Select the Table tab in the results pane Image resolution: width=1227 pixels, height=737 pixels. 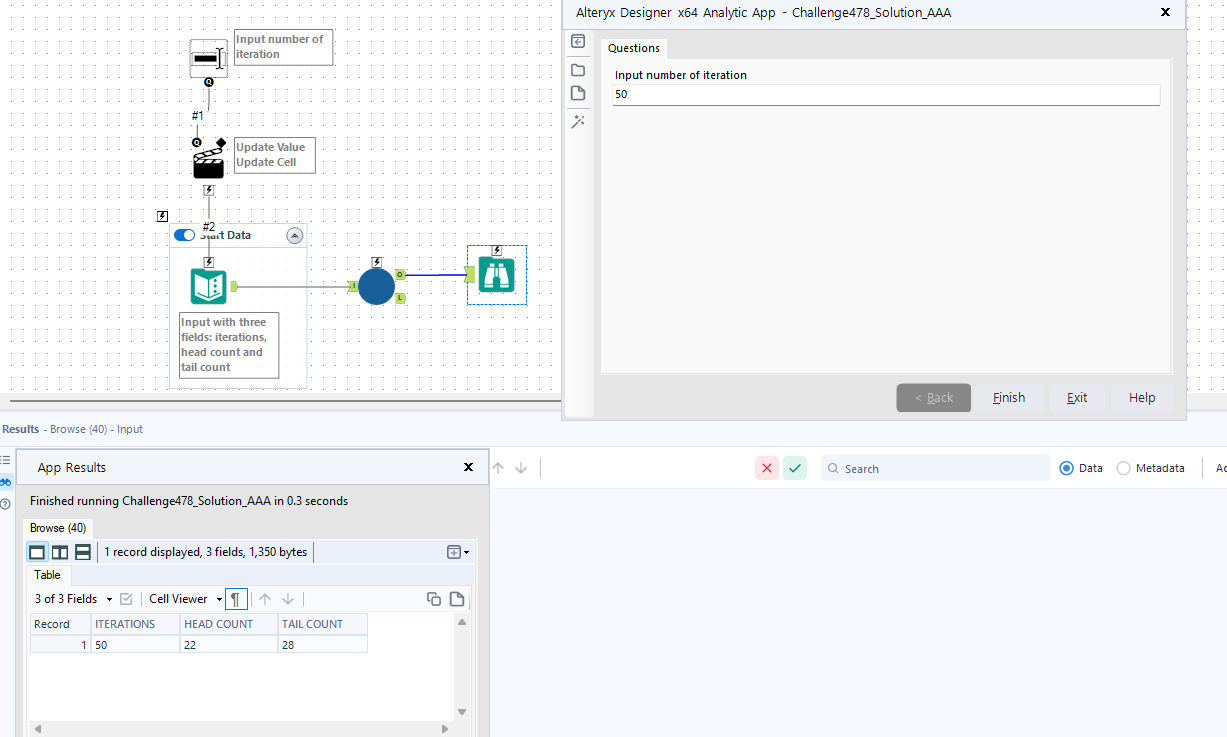click(x=47, y=574)
